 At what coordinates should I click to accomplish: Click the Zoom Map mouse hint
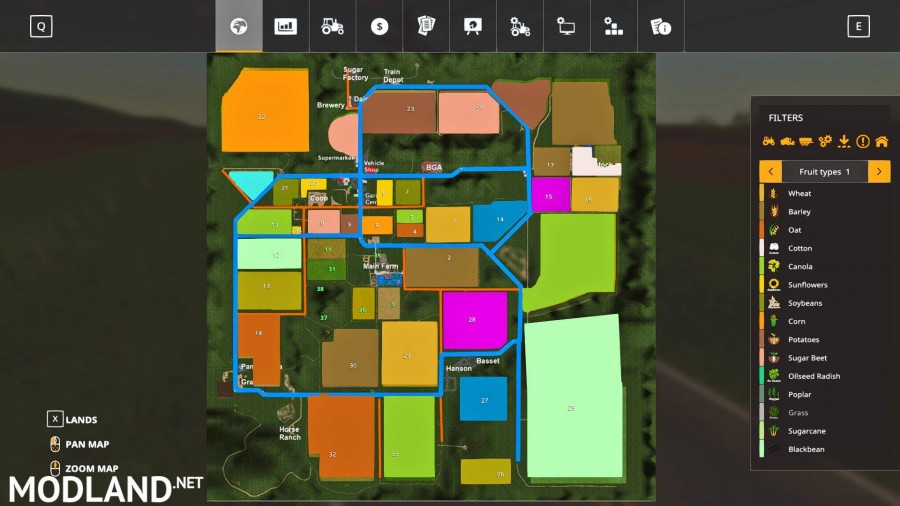coord(84,468)
